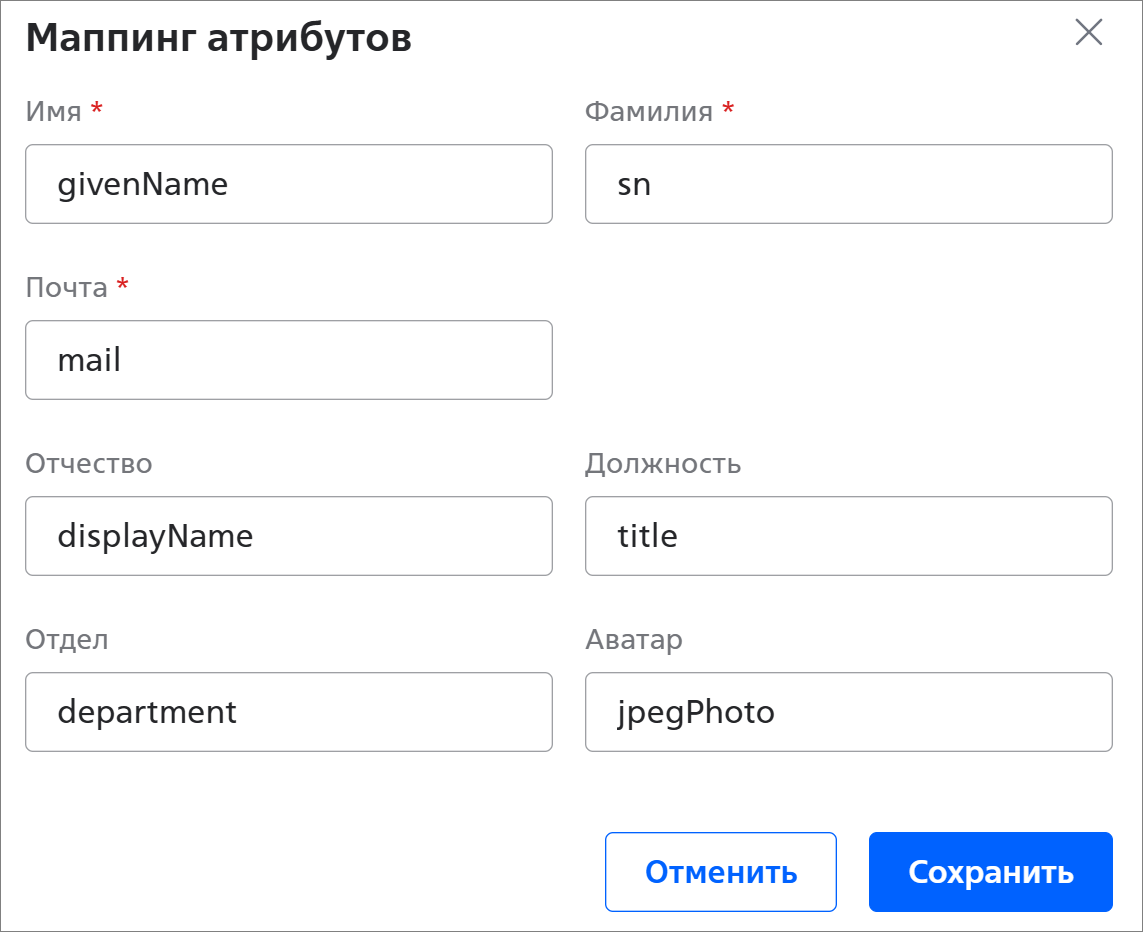
Task: Select the Аватар field containing jpegPhoto
Action: 849,712
